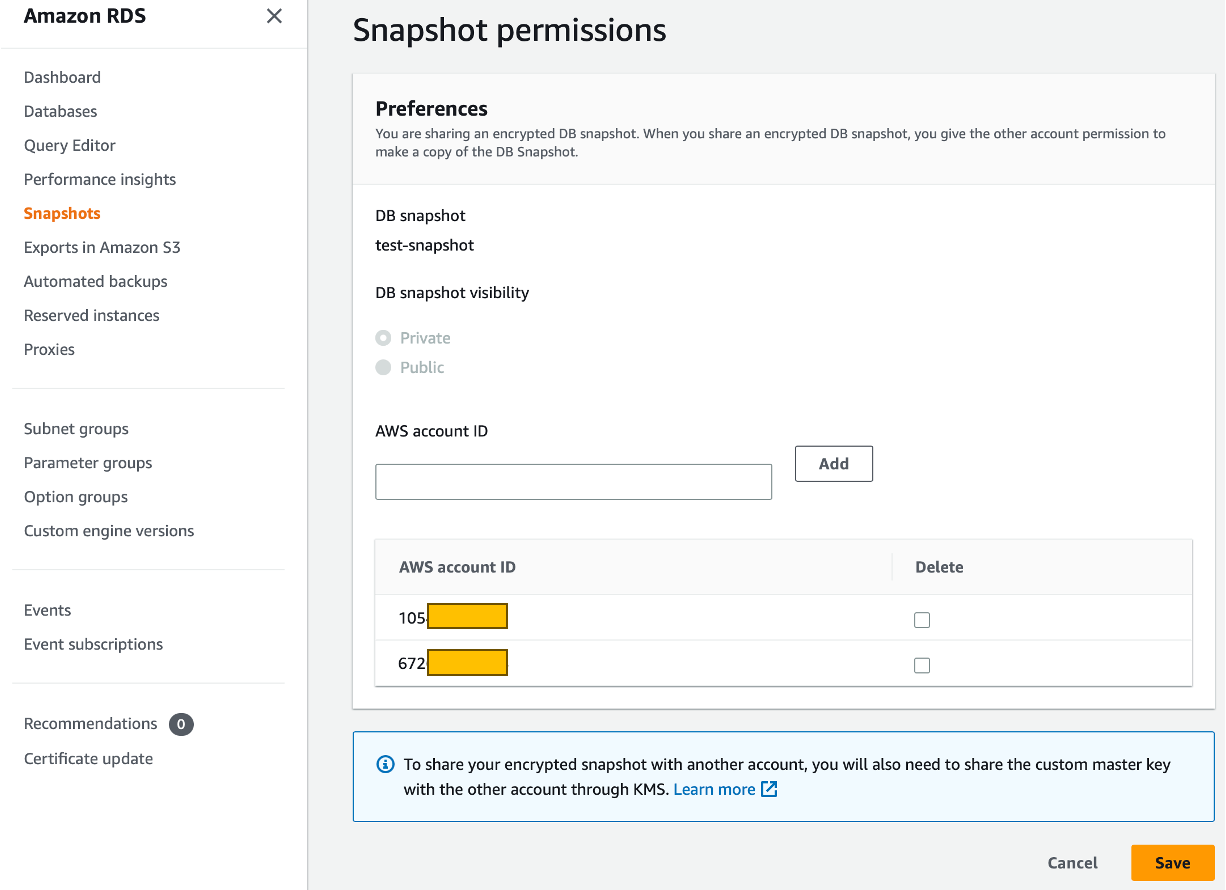Click the Add button
Image resolution: width=1226 pixels, height=890 pixels.
pos(834,464)
